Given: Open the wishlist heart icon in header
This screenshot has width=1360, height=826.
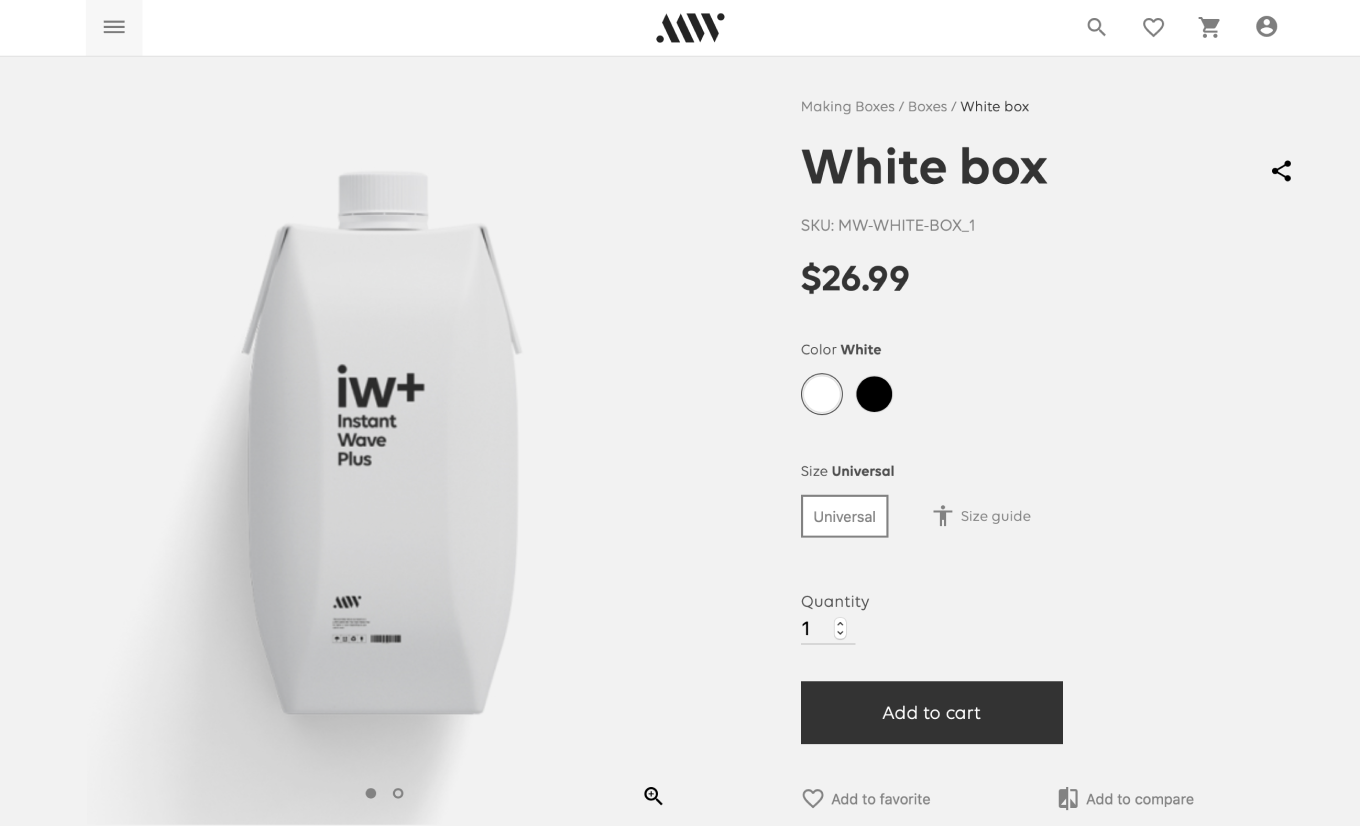Looking at the screenshot, I should tap(1154, 27).
